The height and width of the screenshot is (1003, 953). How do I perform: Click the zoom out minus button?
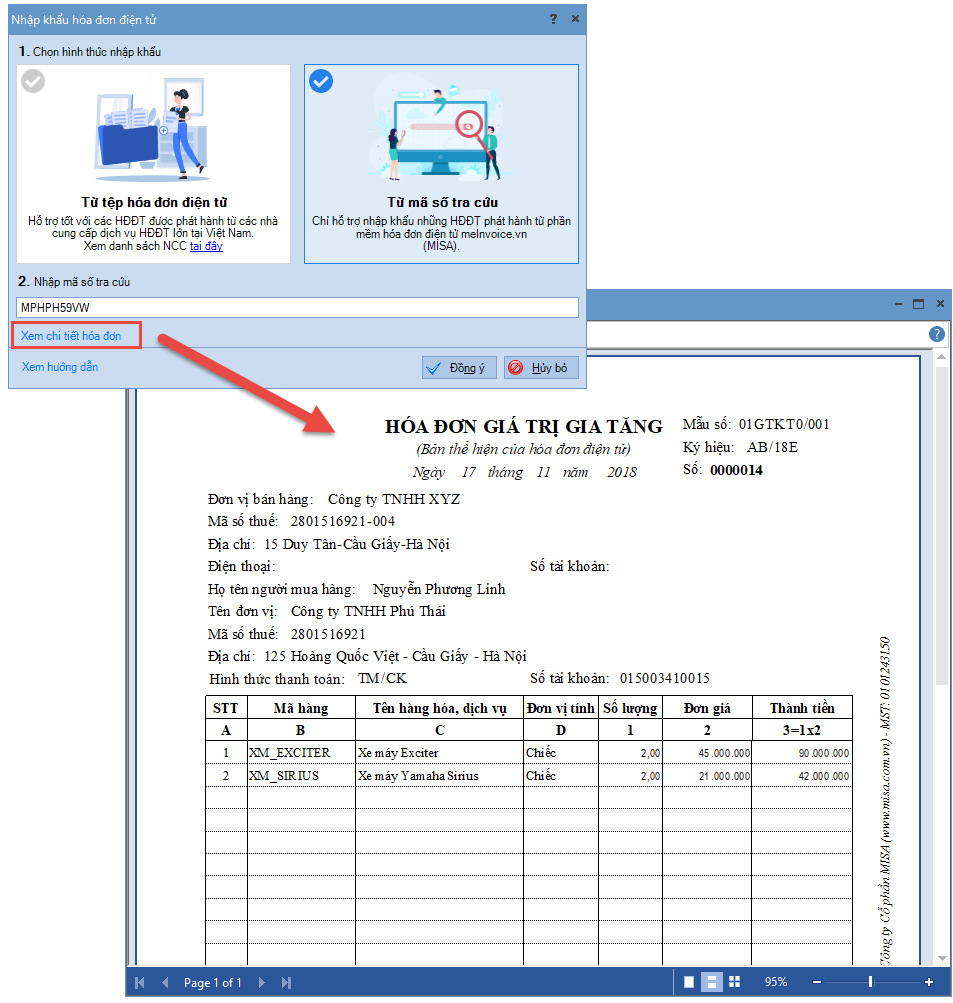[x=817, y=982]
